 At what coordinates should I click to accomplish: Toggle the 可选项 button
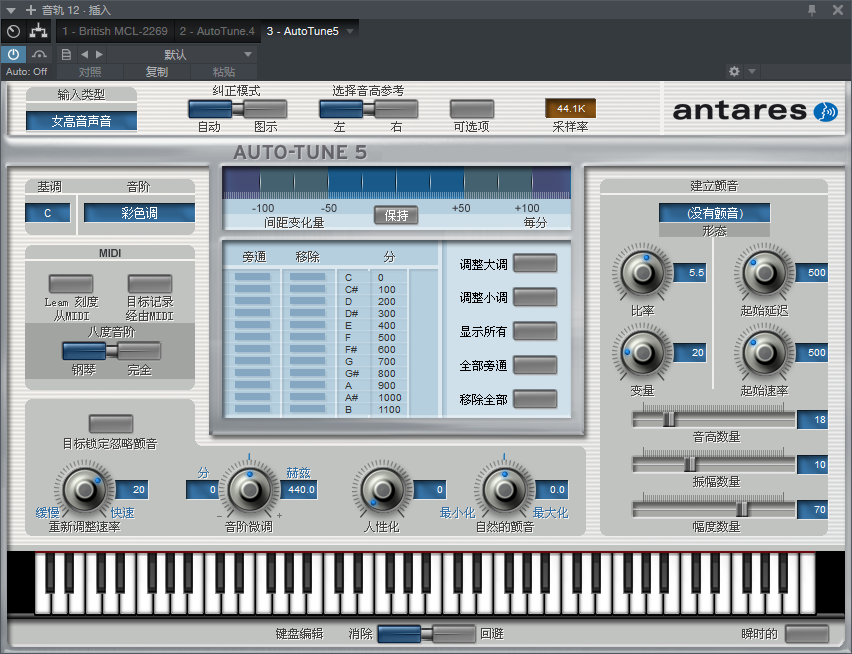[x=472, y=109]
